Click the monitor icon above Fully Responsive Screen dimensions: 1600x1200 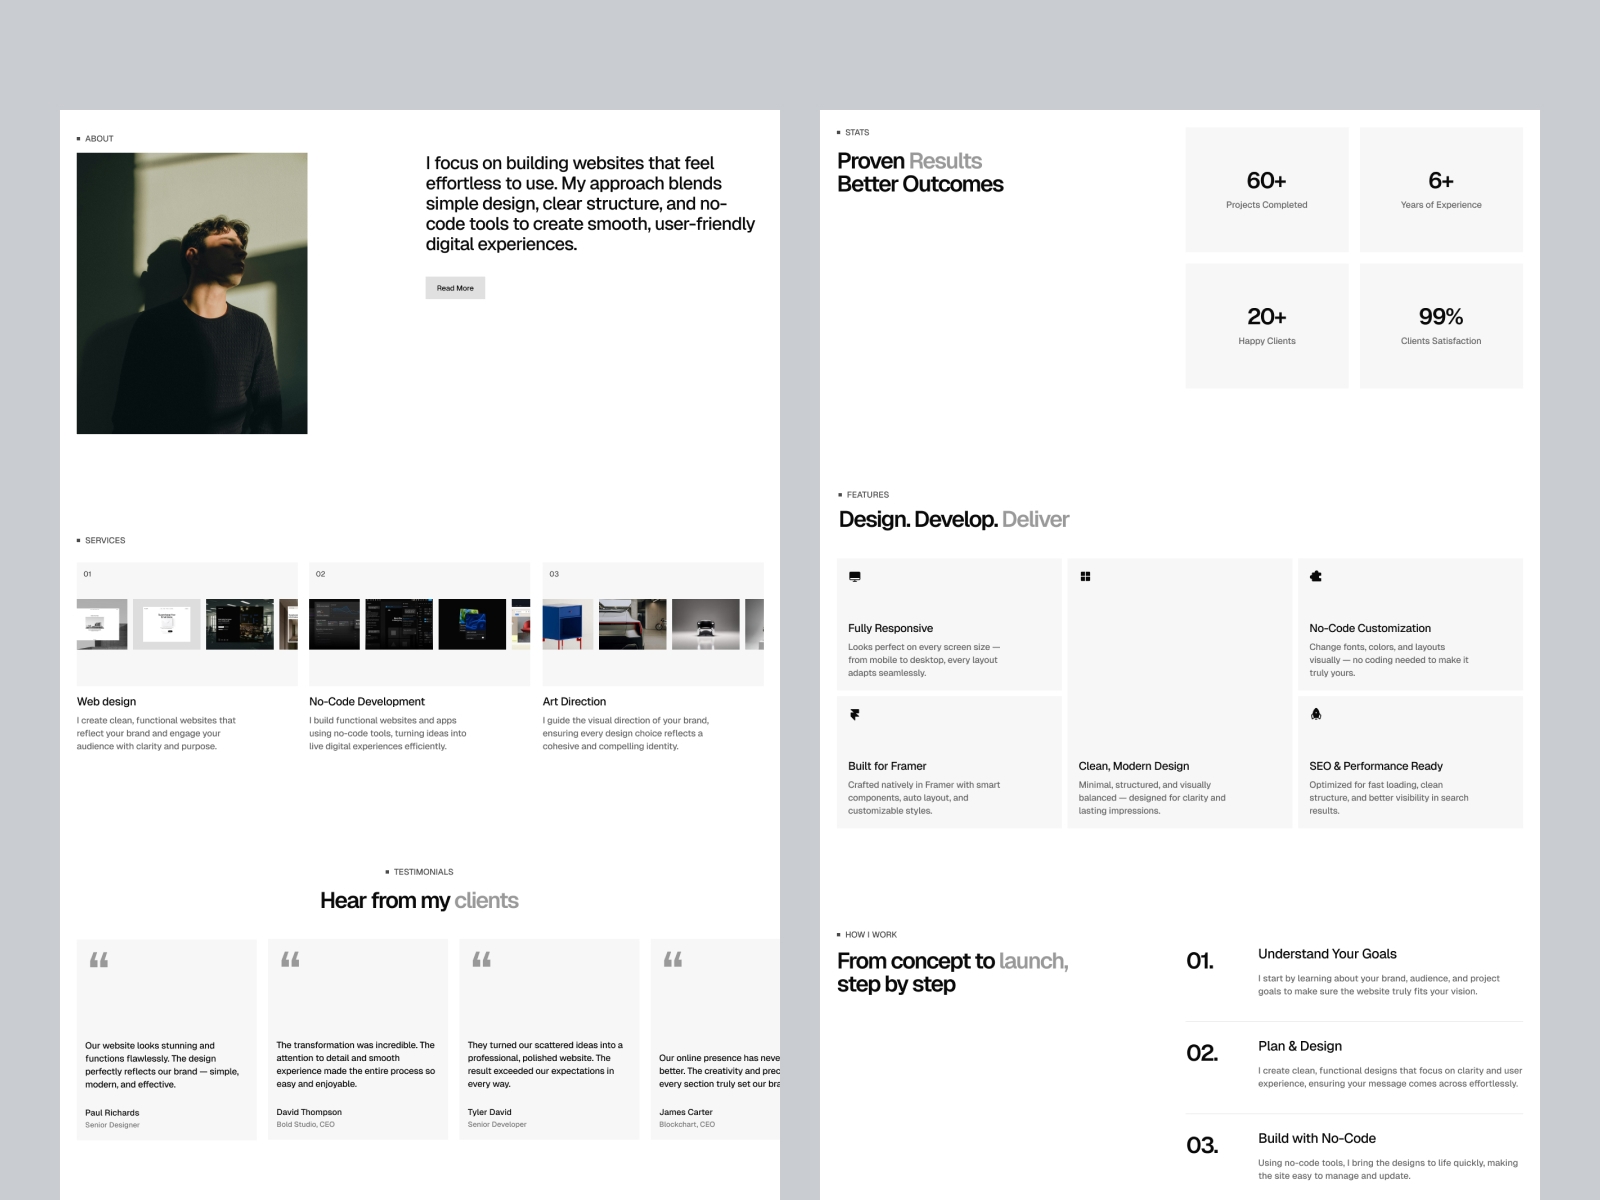point(854,576)
